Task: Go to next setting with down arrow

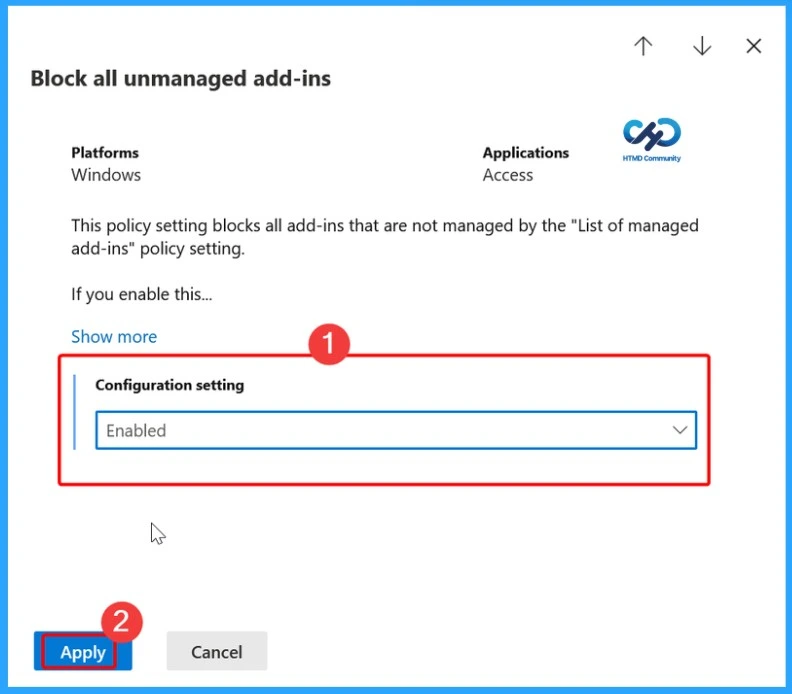Action: point(702,46)
